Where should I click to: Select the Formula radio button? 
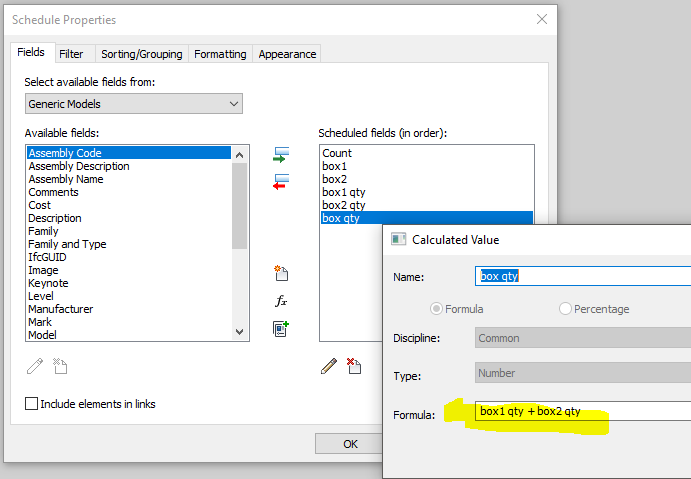click(436, 309)
